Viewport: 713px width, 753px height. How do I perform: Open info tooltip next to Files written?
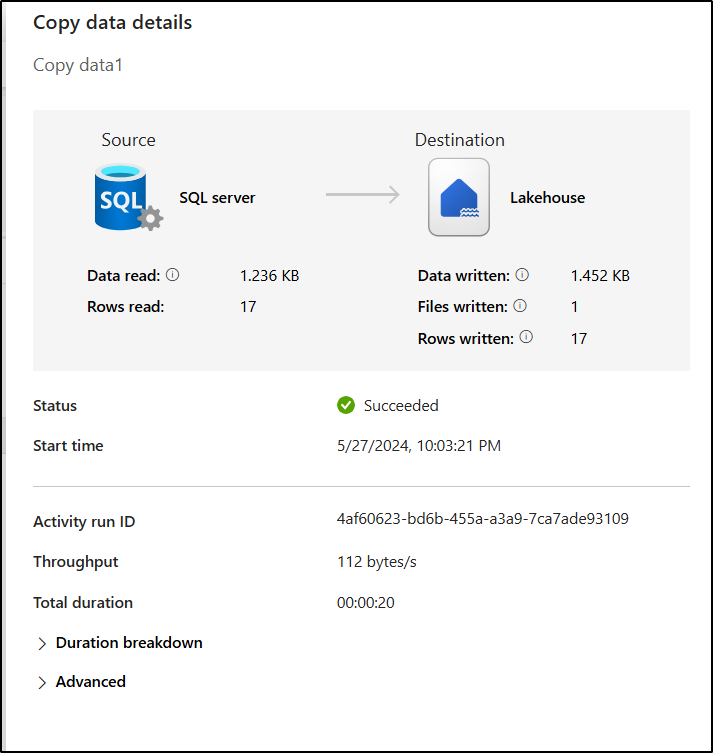(520, 306)
